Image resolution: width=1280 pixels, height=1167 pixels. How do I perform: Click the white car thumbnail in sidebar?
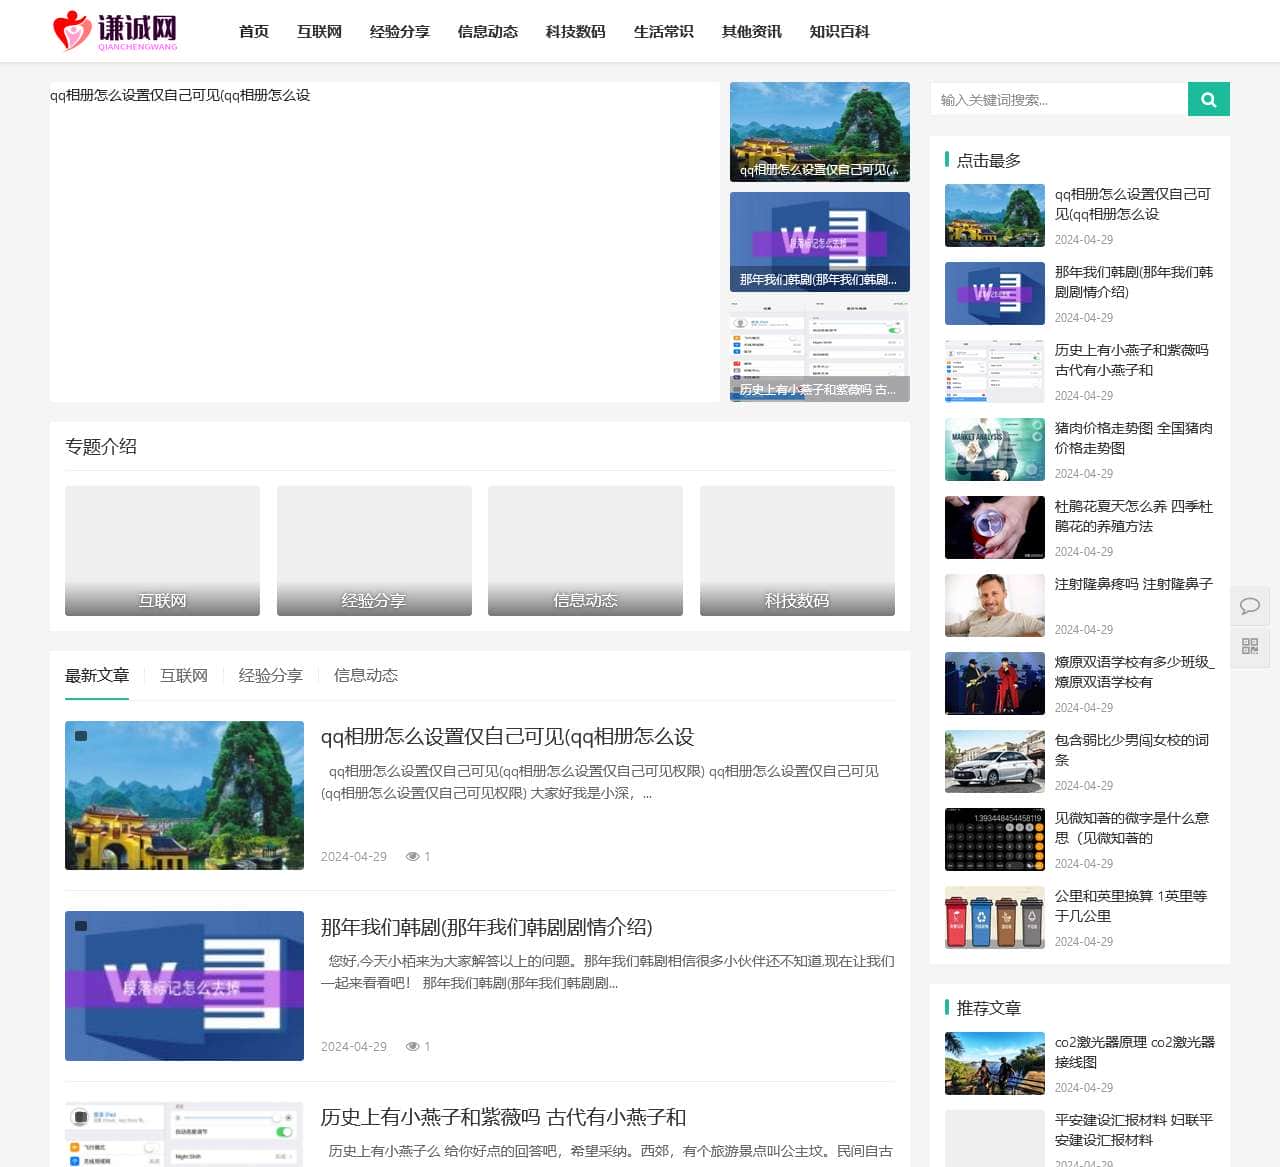click(x=995, y=761)
